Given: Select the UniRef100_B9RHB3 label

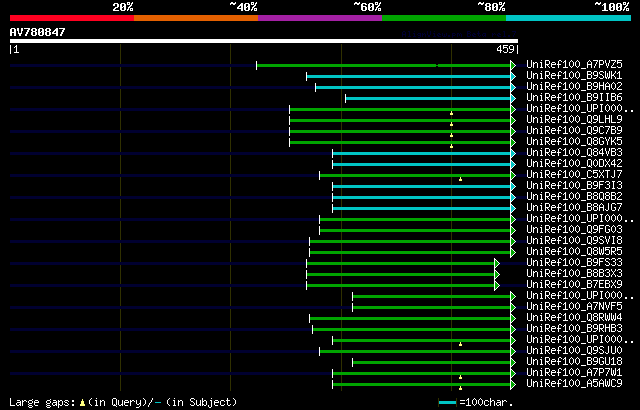Looking at the screenshot, I should [x=574, y=329].
